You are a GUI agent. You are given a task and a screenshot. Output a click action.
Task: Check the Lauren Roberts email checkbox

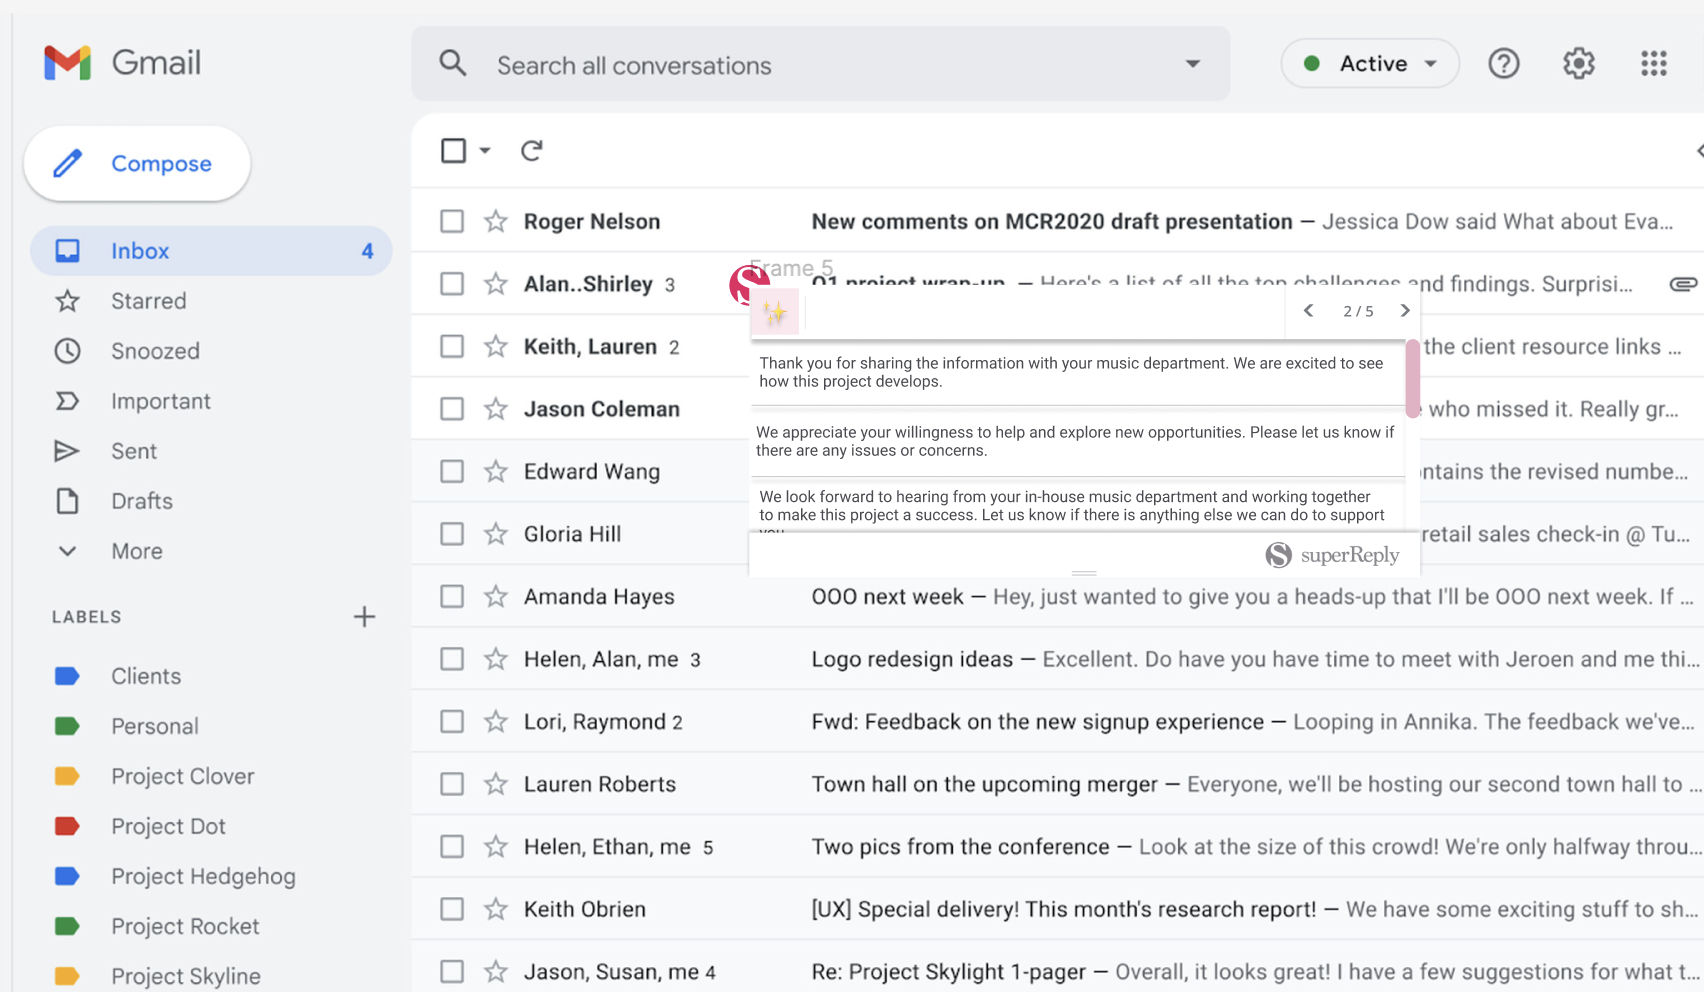[452, 784]
